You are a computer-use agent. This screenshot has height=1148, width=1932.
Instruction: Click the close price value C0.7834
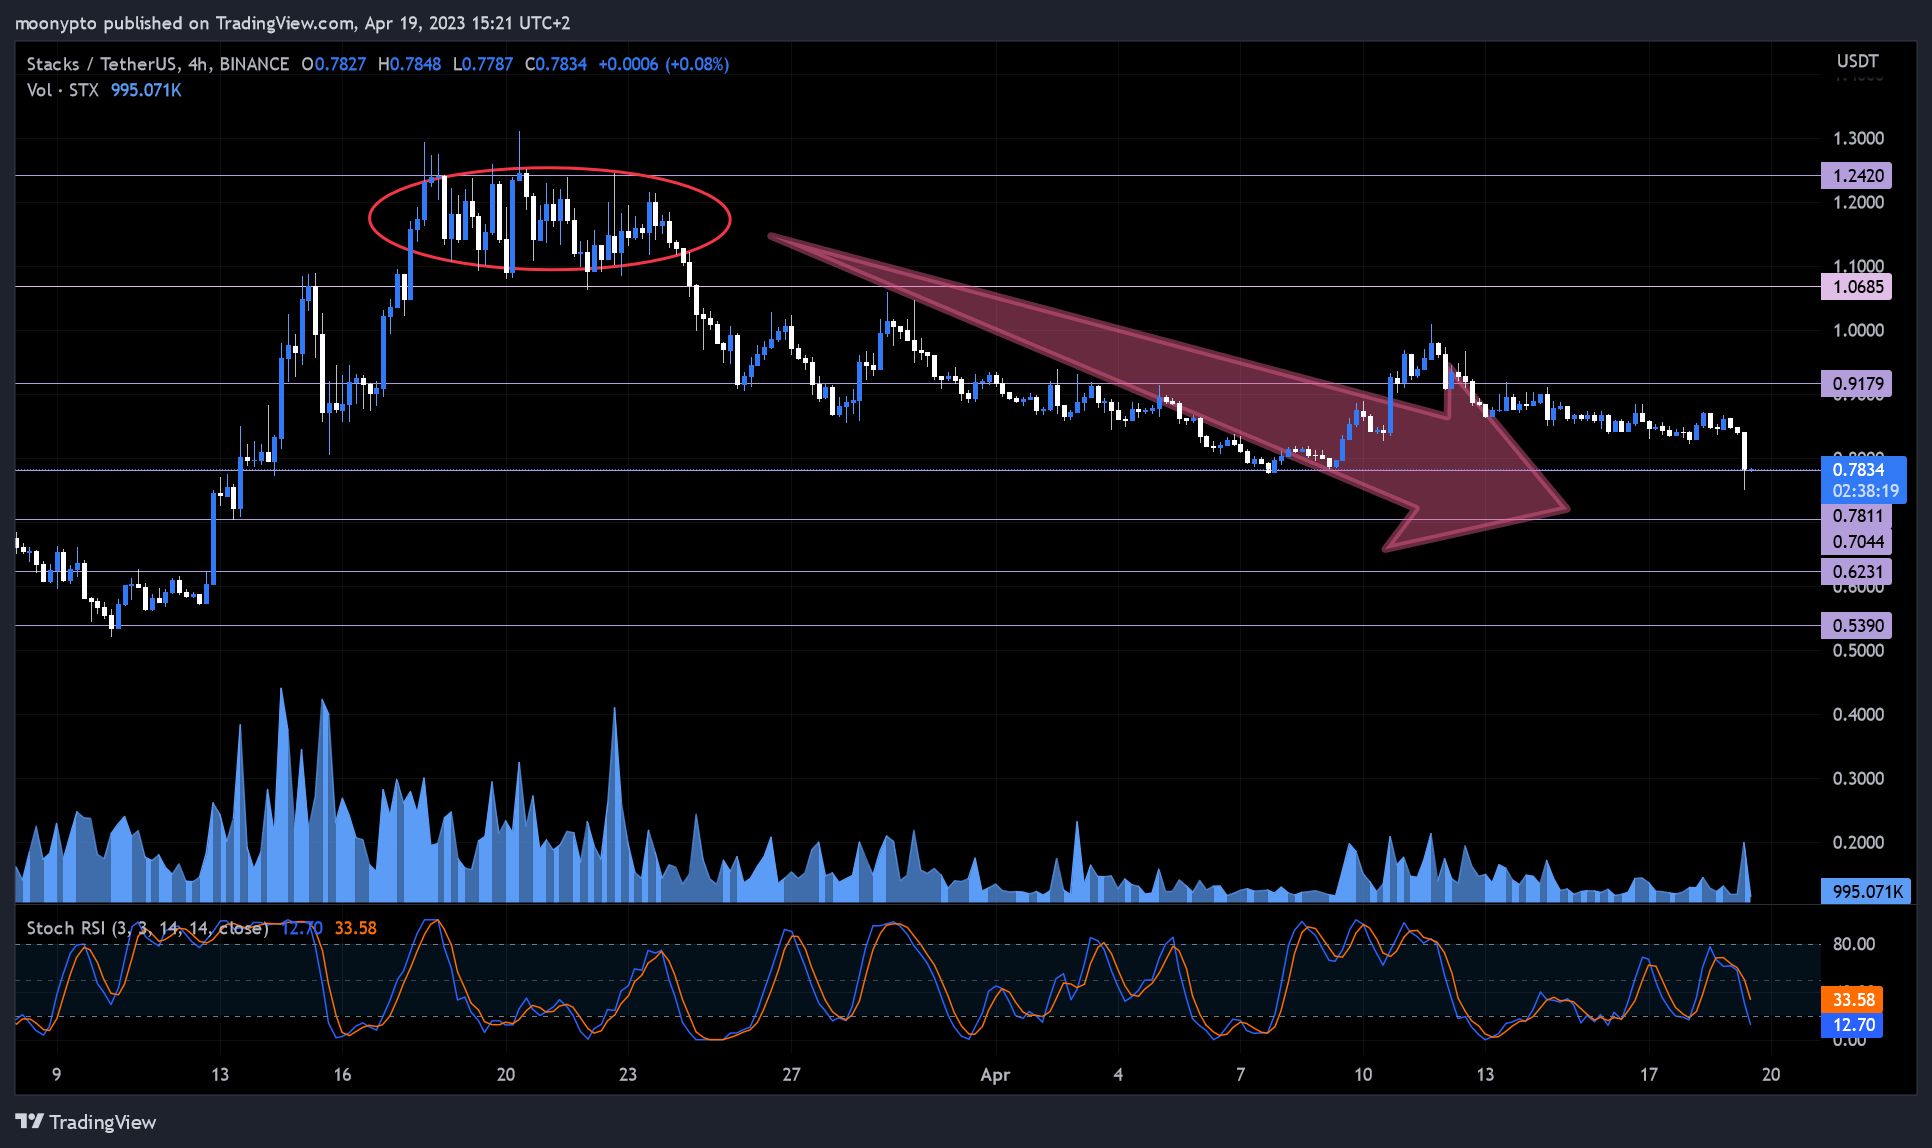pos(556,64)
